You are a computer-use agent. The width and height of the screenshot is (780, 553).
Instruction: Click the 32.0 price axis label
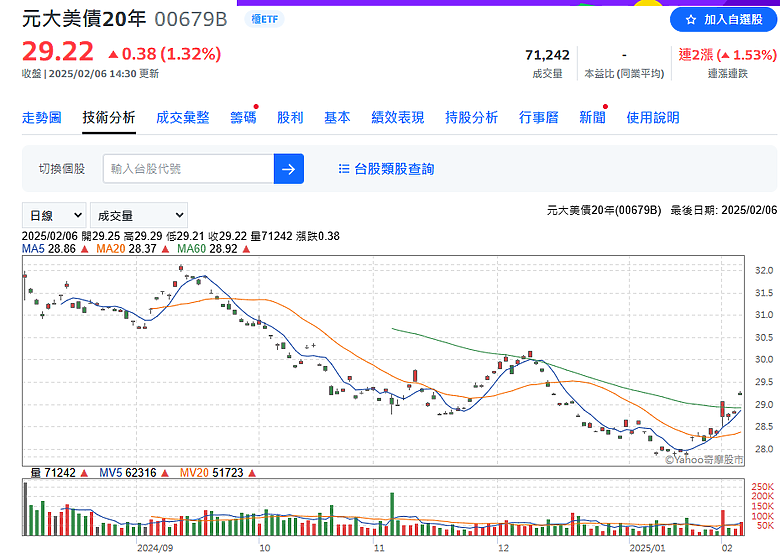[764, 271]
